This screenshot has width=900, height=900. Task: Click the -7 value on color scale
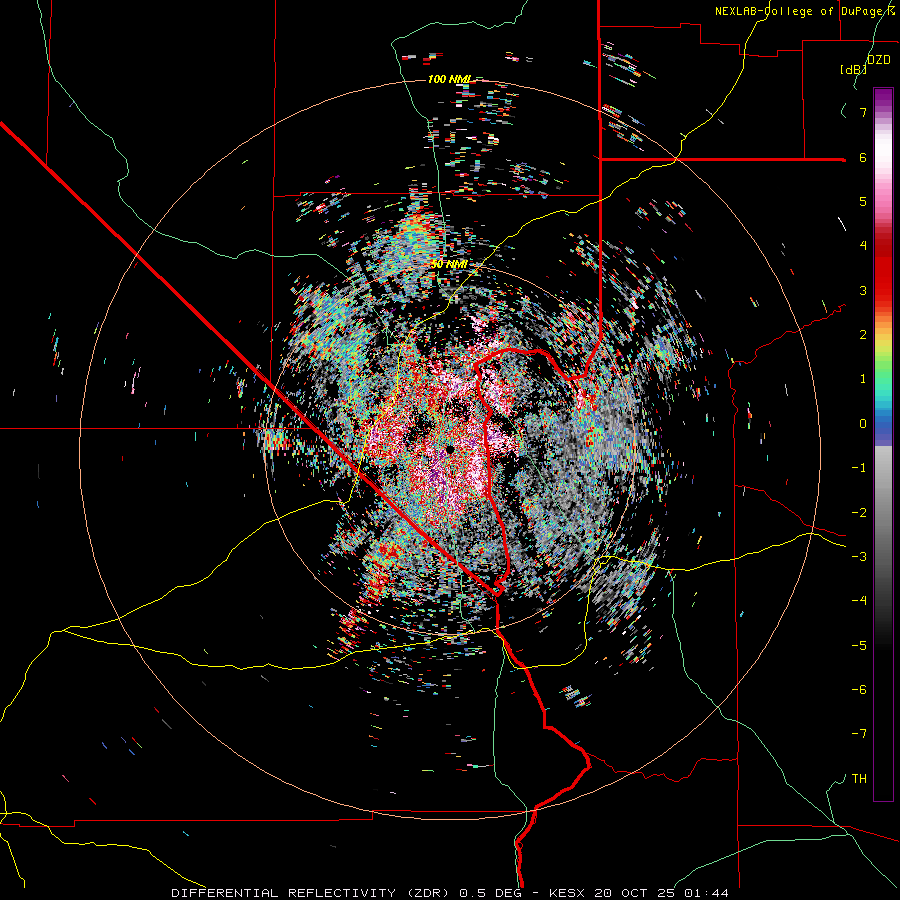coord(859,734)
